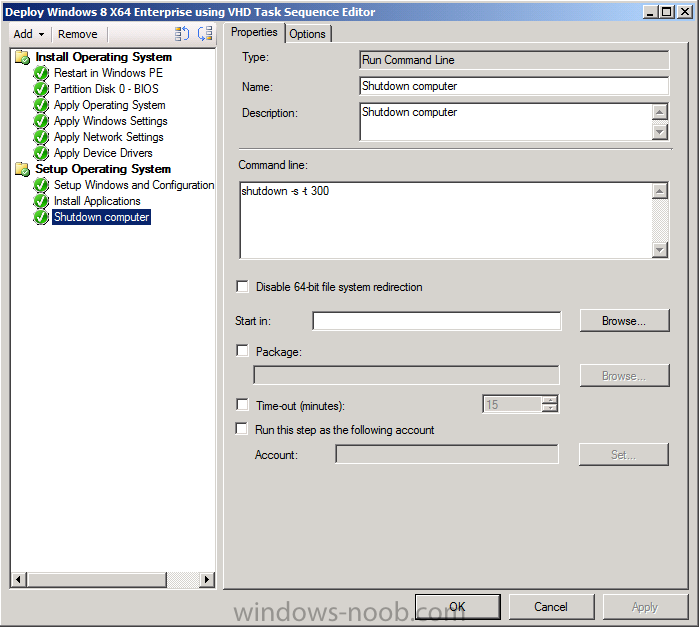Click the Cancel button

[x=551, y=606]
